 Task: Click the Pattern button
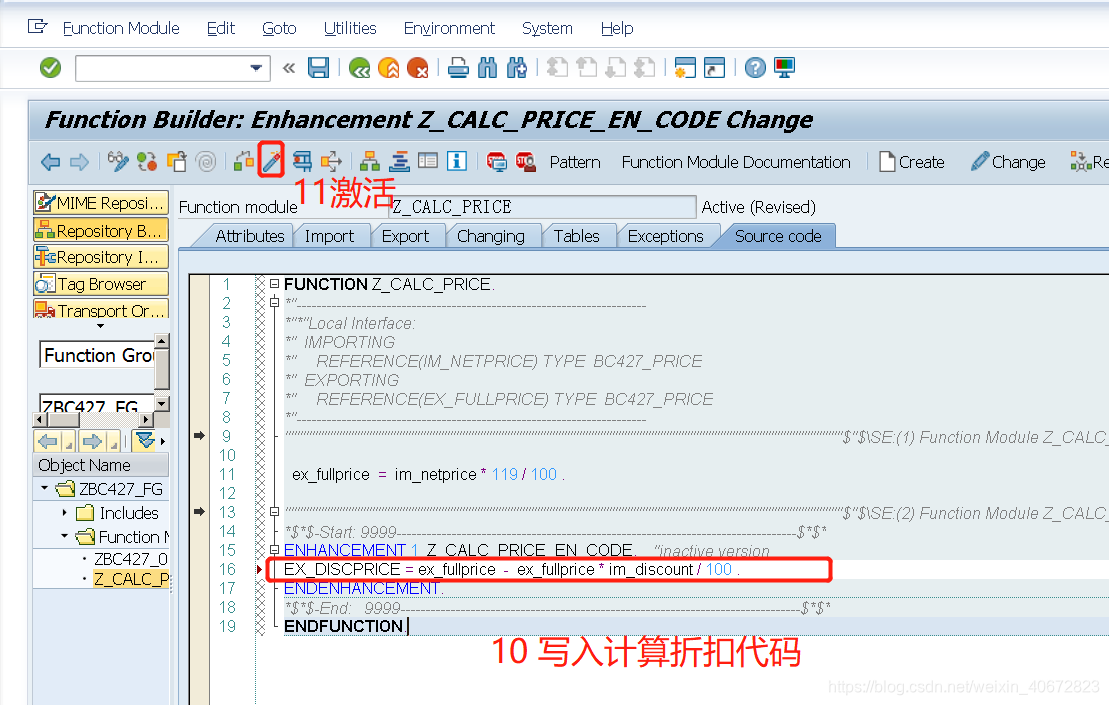(x=575, y=163)
